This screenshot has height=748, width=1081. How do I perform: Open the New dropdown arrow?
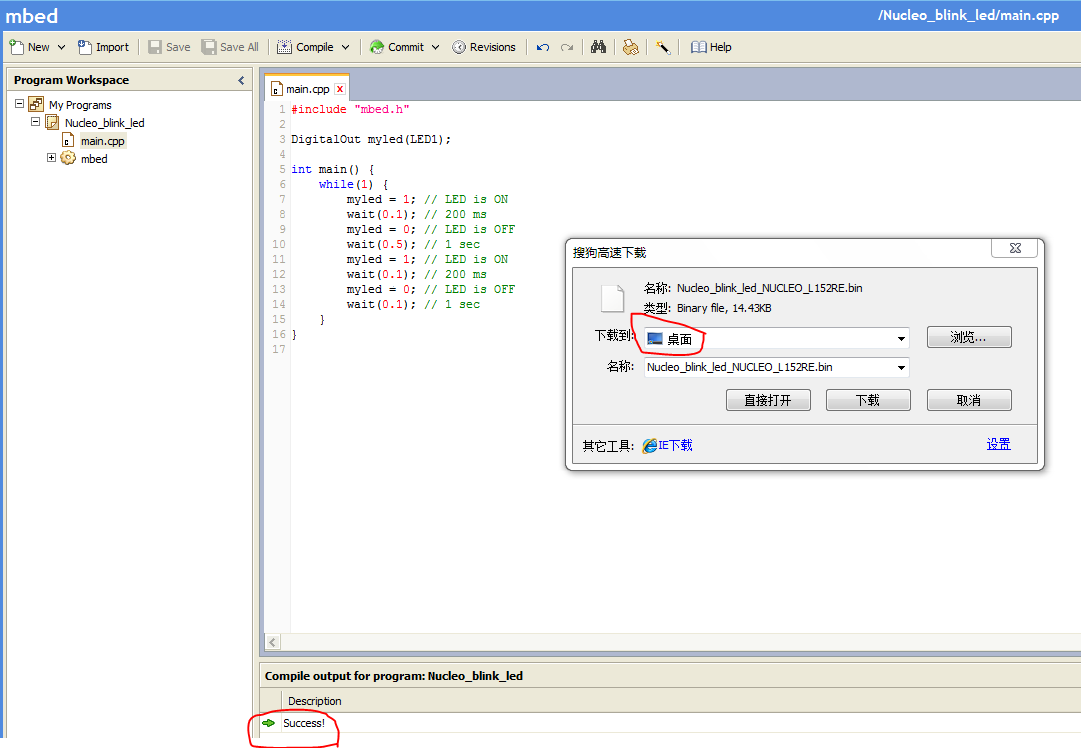61,47
